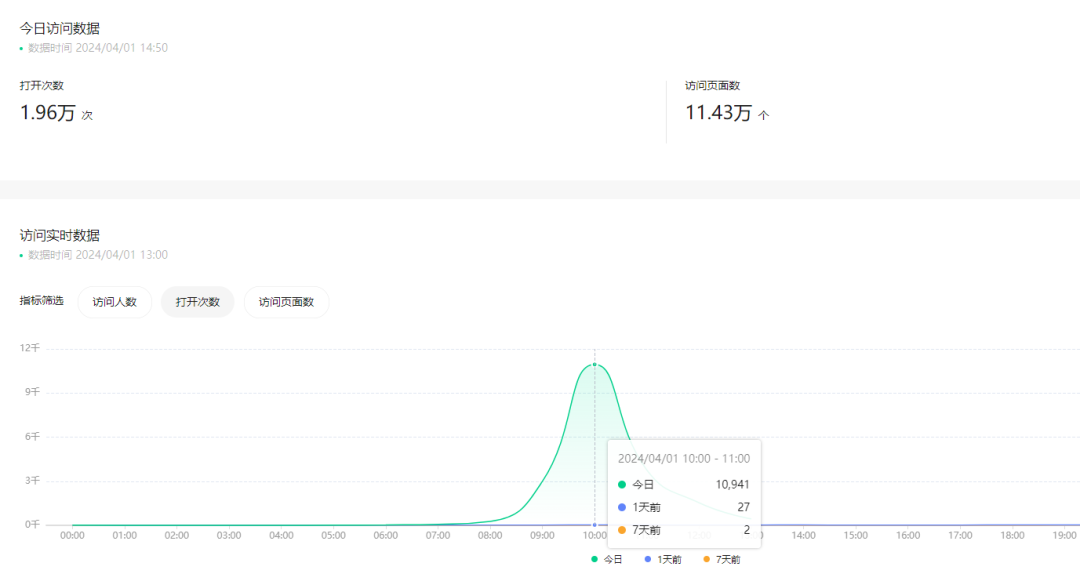This screenshot has height=581, width=1080.
Task: Click the 19:00 x-axis label
Action: [1064, 536]
